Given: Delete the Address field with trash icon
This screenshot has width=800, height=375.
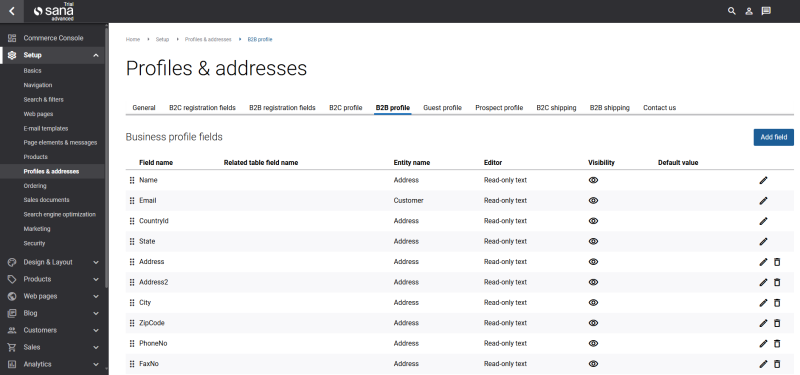Looking at the screenshot, I should (777, 262).
